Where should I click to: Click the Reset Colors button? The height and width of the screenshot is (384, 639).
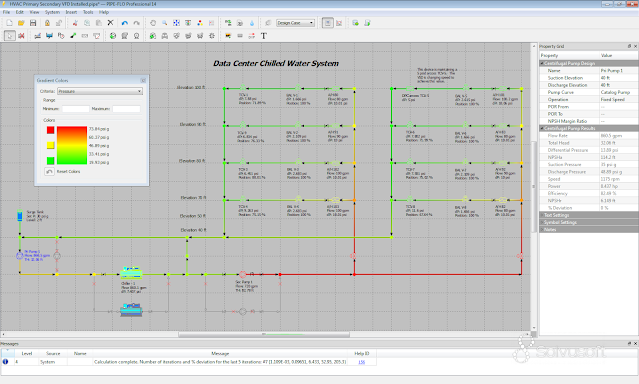coord(49,172)
